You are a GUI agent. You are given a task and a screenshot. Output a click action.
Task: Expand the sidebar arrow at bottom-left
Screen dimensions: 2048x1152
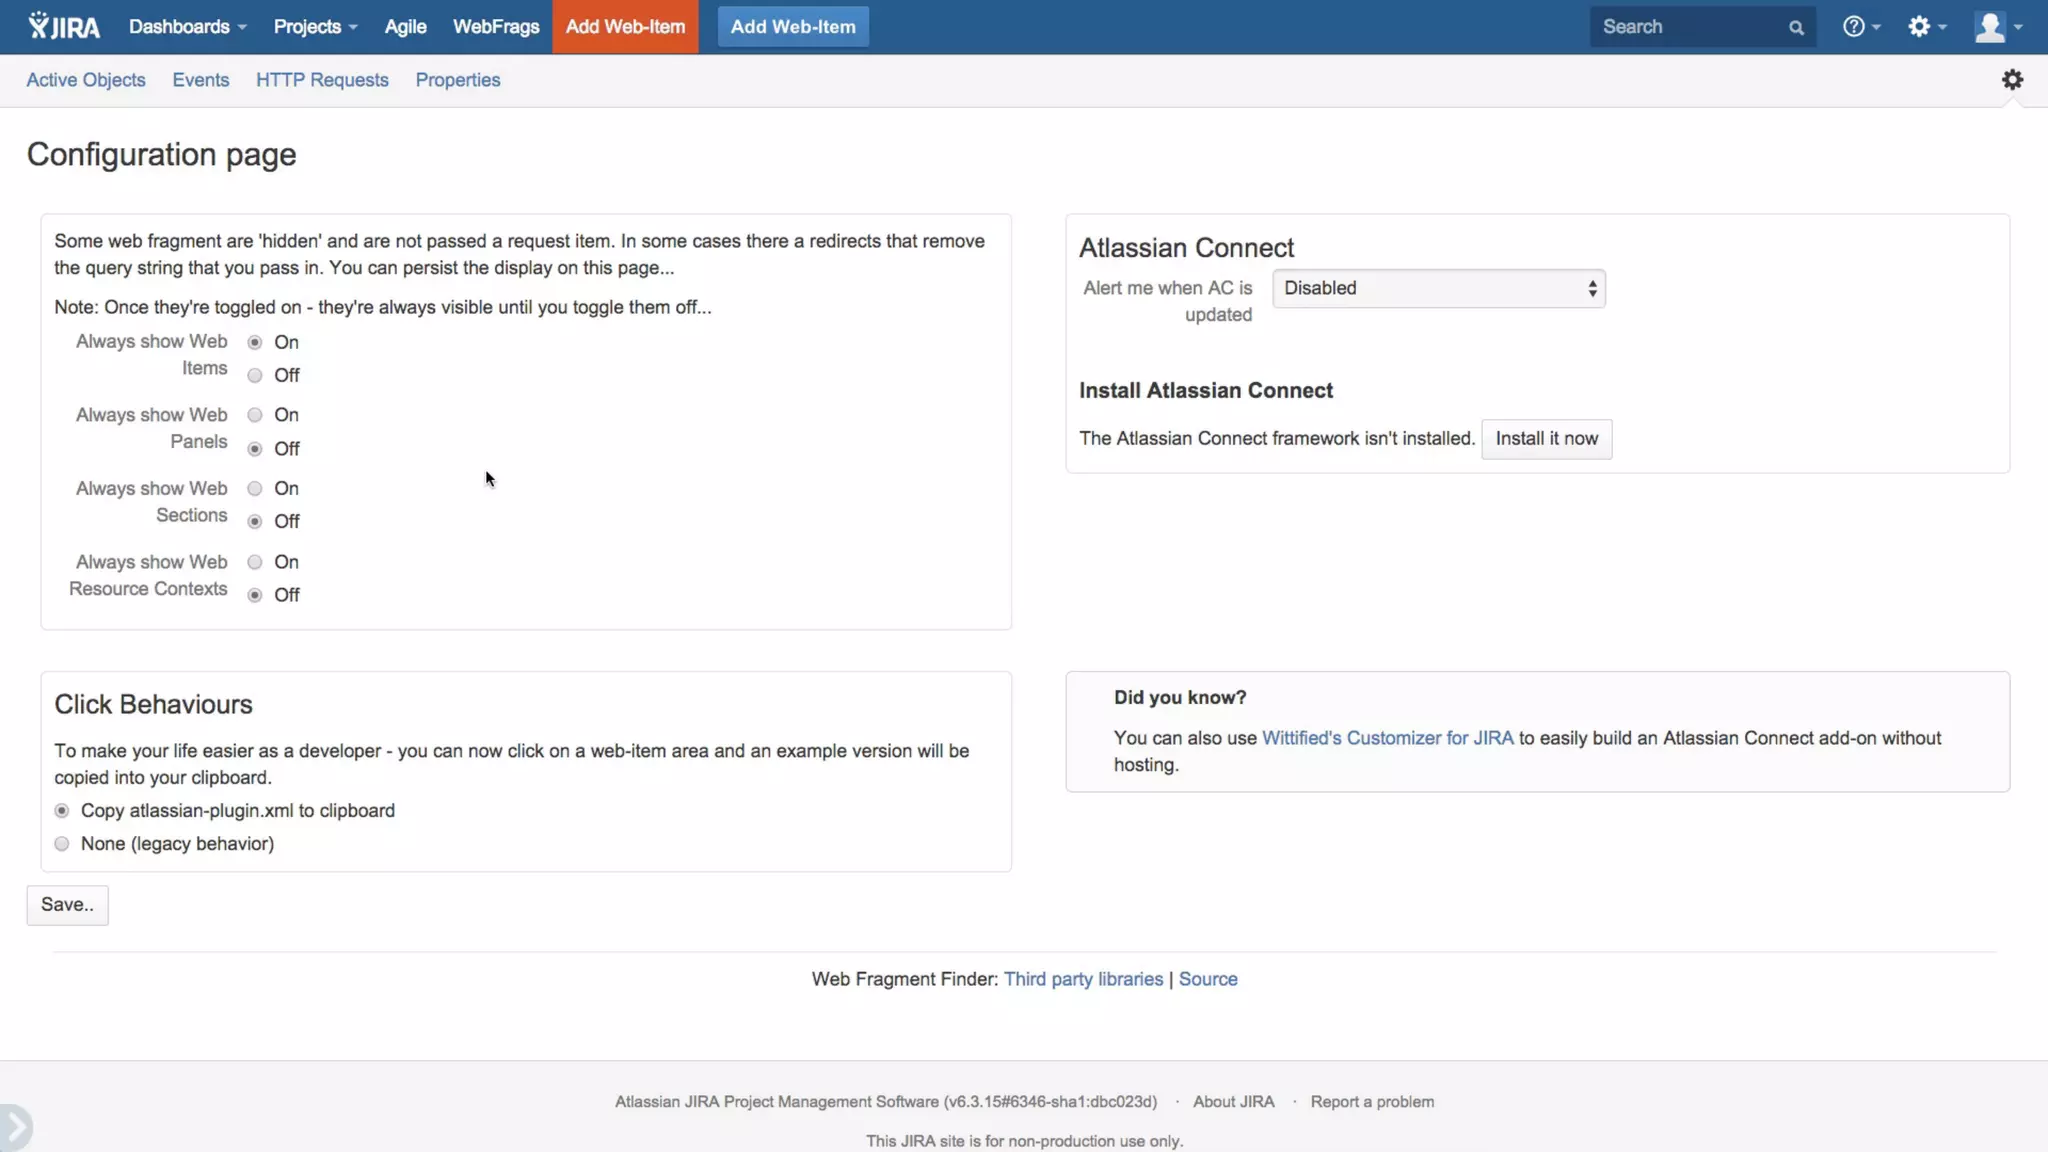pos(15,1127)
